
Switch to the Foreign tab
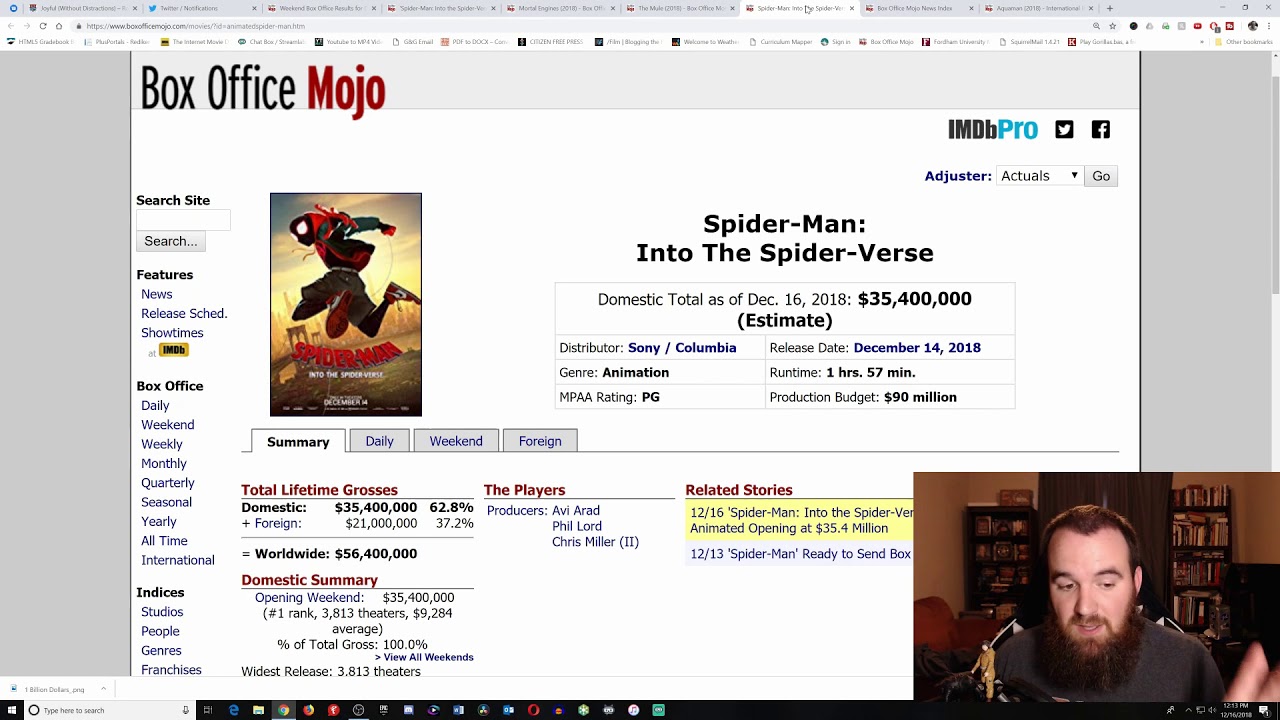point(540,441)
